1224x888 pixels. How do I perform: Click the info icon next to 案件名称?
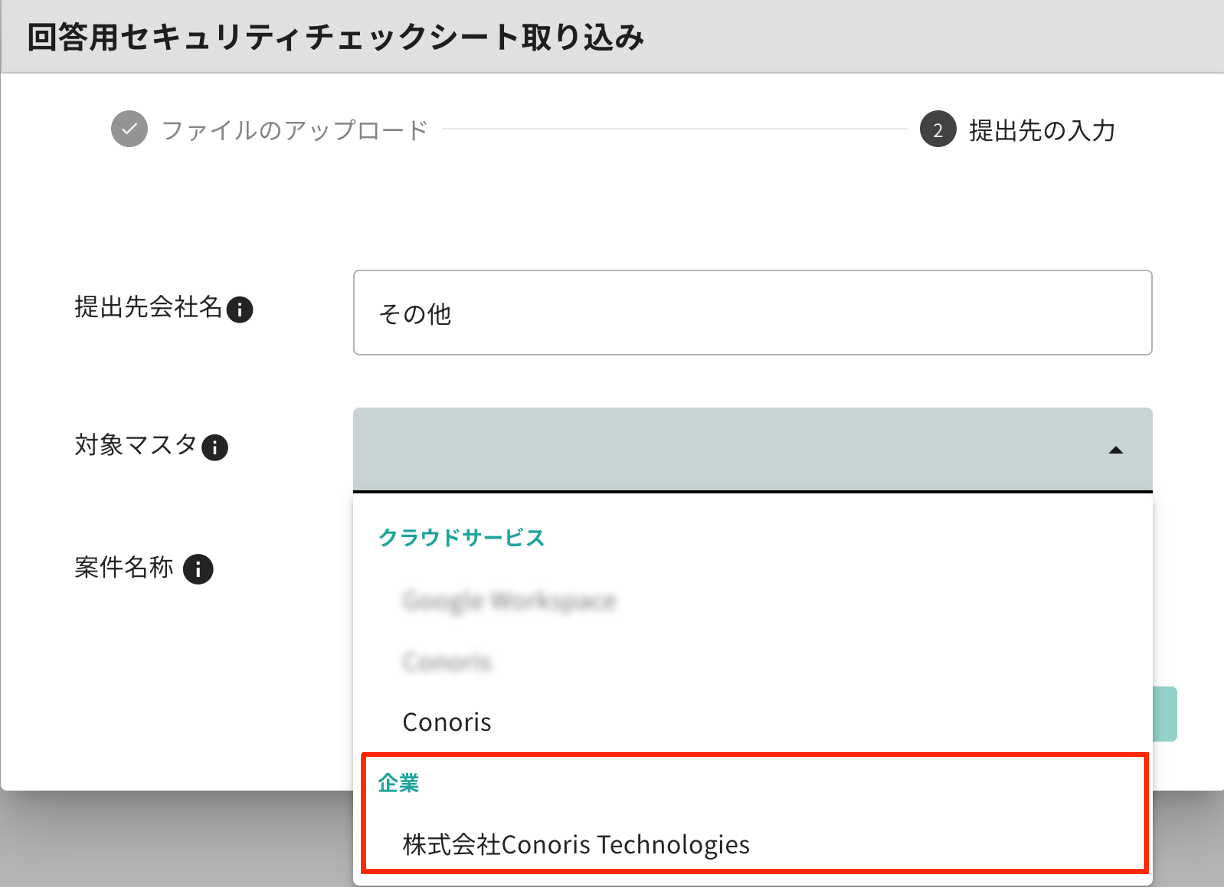click(x=199, y=570)
